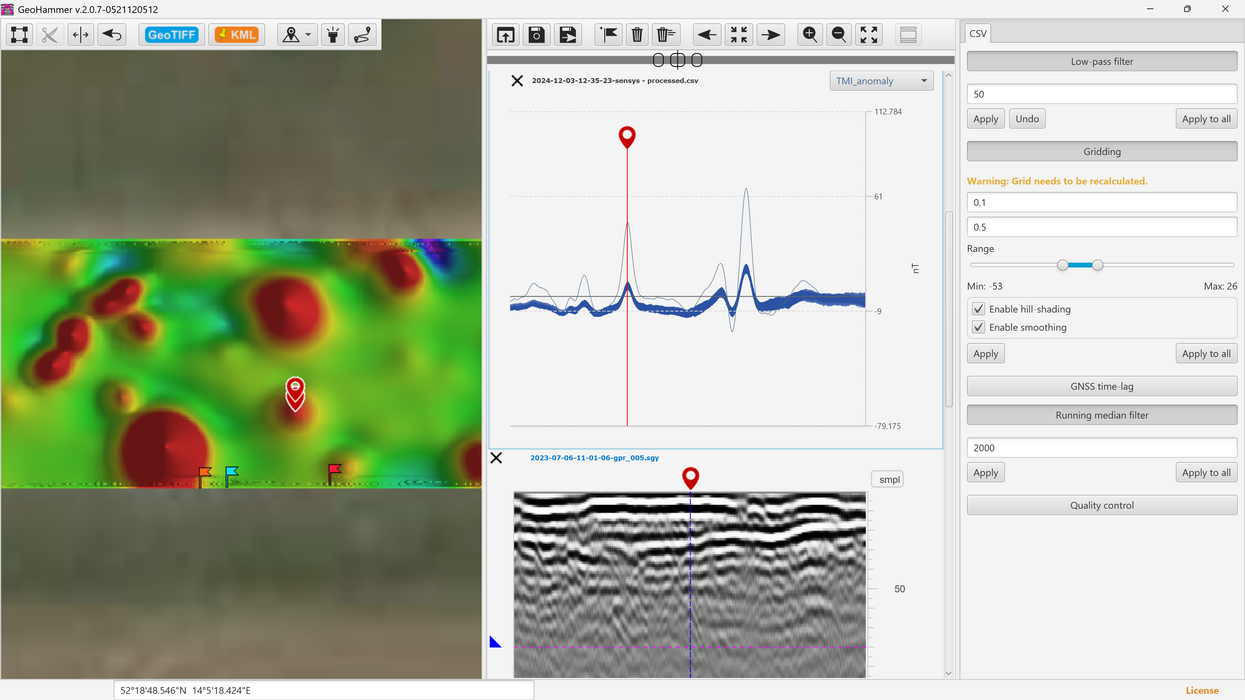1245x700 pixels.
Task: Expand the GNSS time-lag section
Action: pyautogui.click(x=1101, y=386)
